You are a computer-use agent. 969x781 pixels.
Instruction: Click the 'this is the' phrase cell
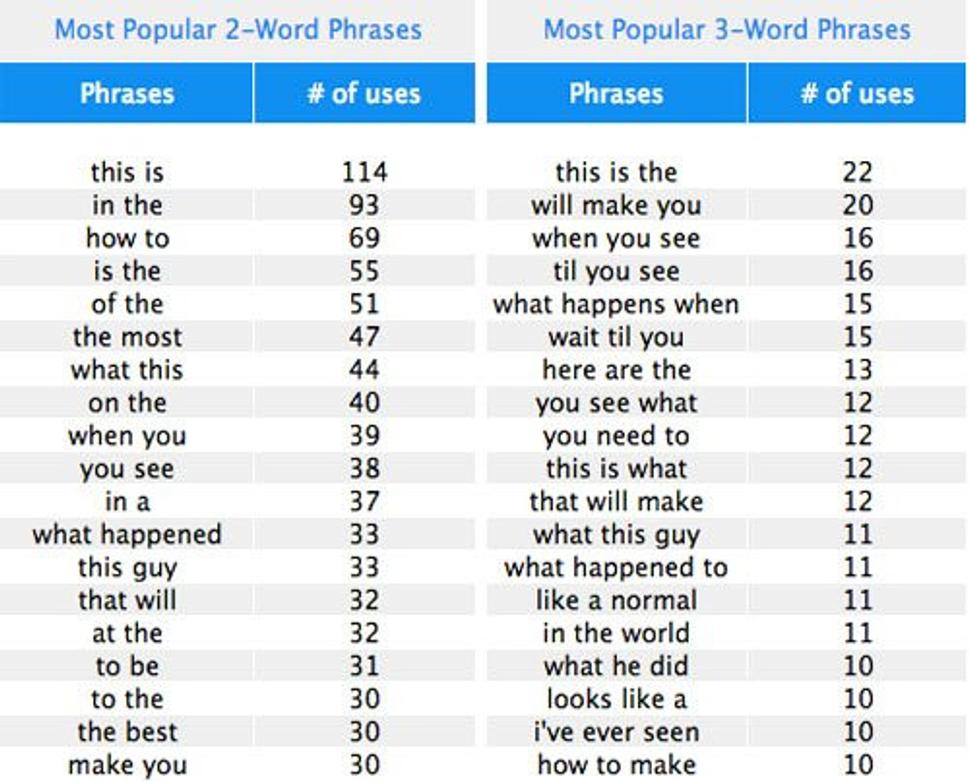pos(616,172)
